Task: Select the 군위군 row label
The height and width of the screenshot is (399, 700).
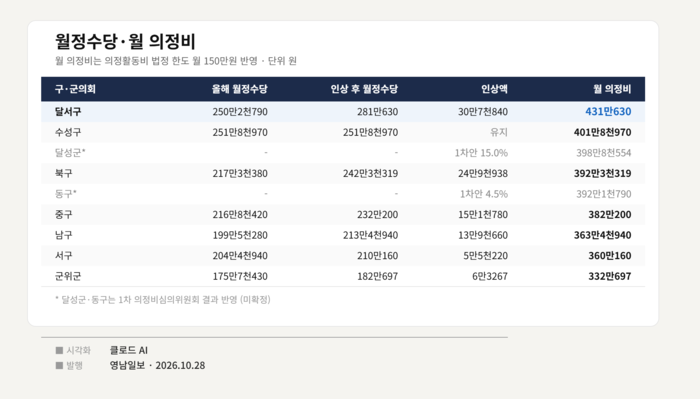Action: coord(68,276)
